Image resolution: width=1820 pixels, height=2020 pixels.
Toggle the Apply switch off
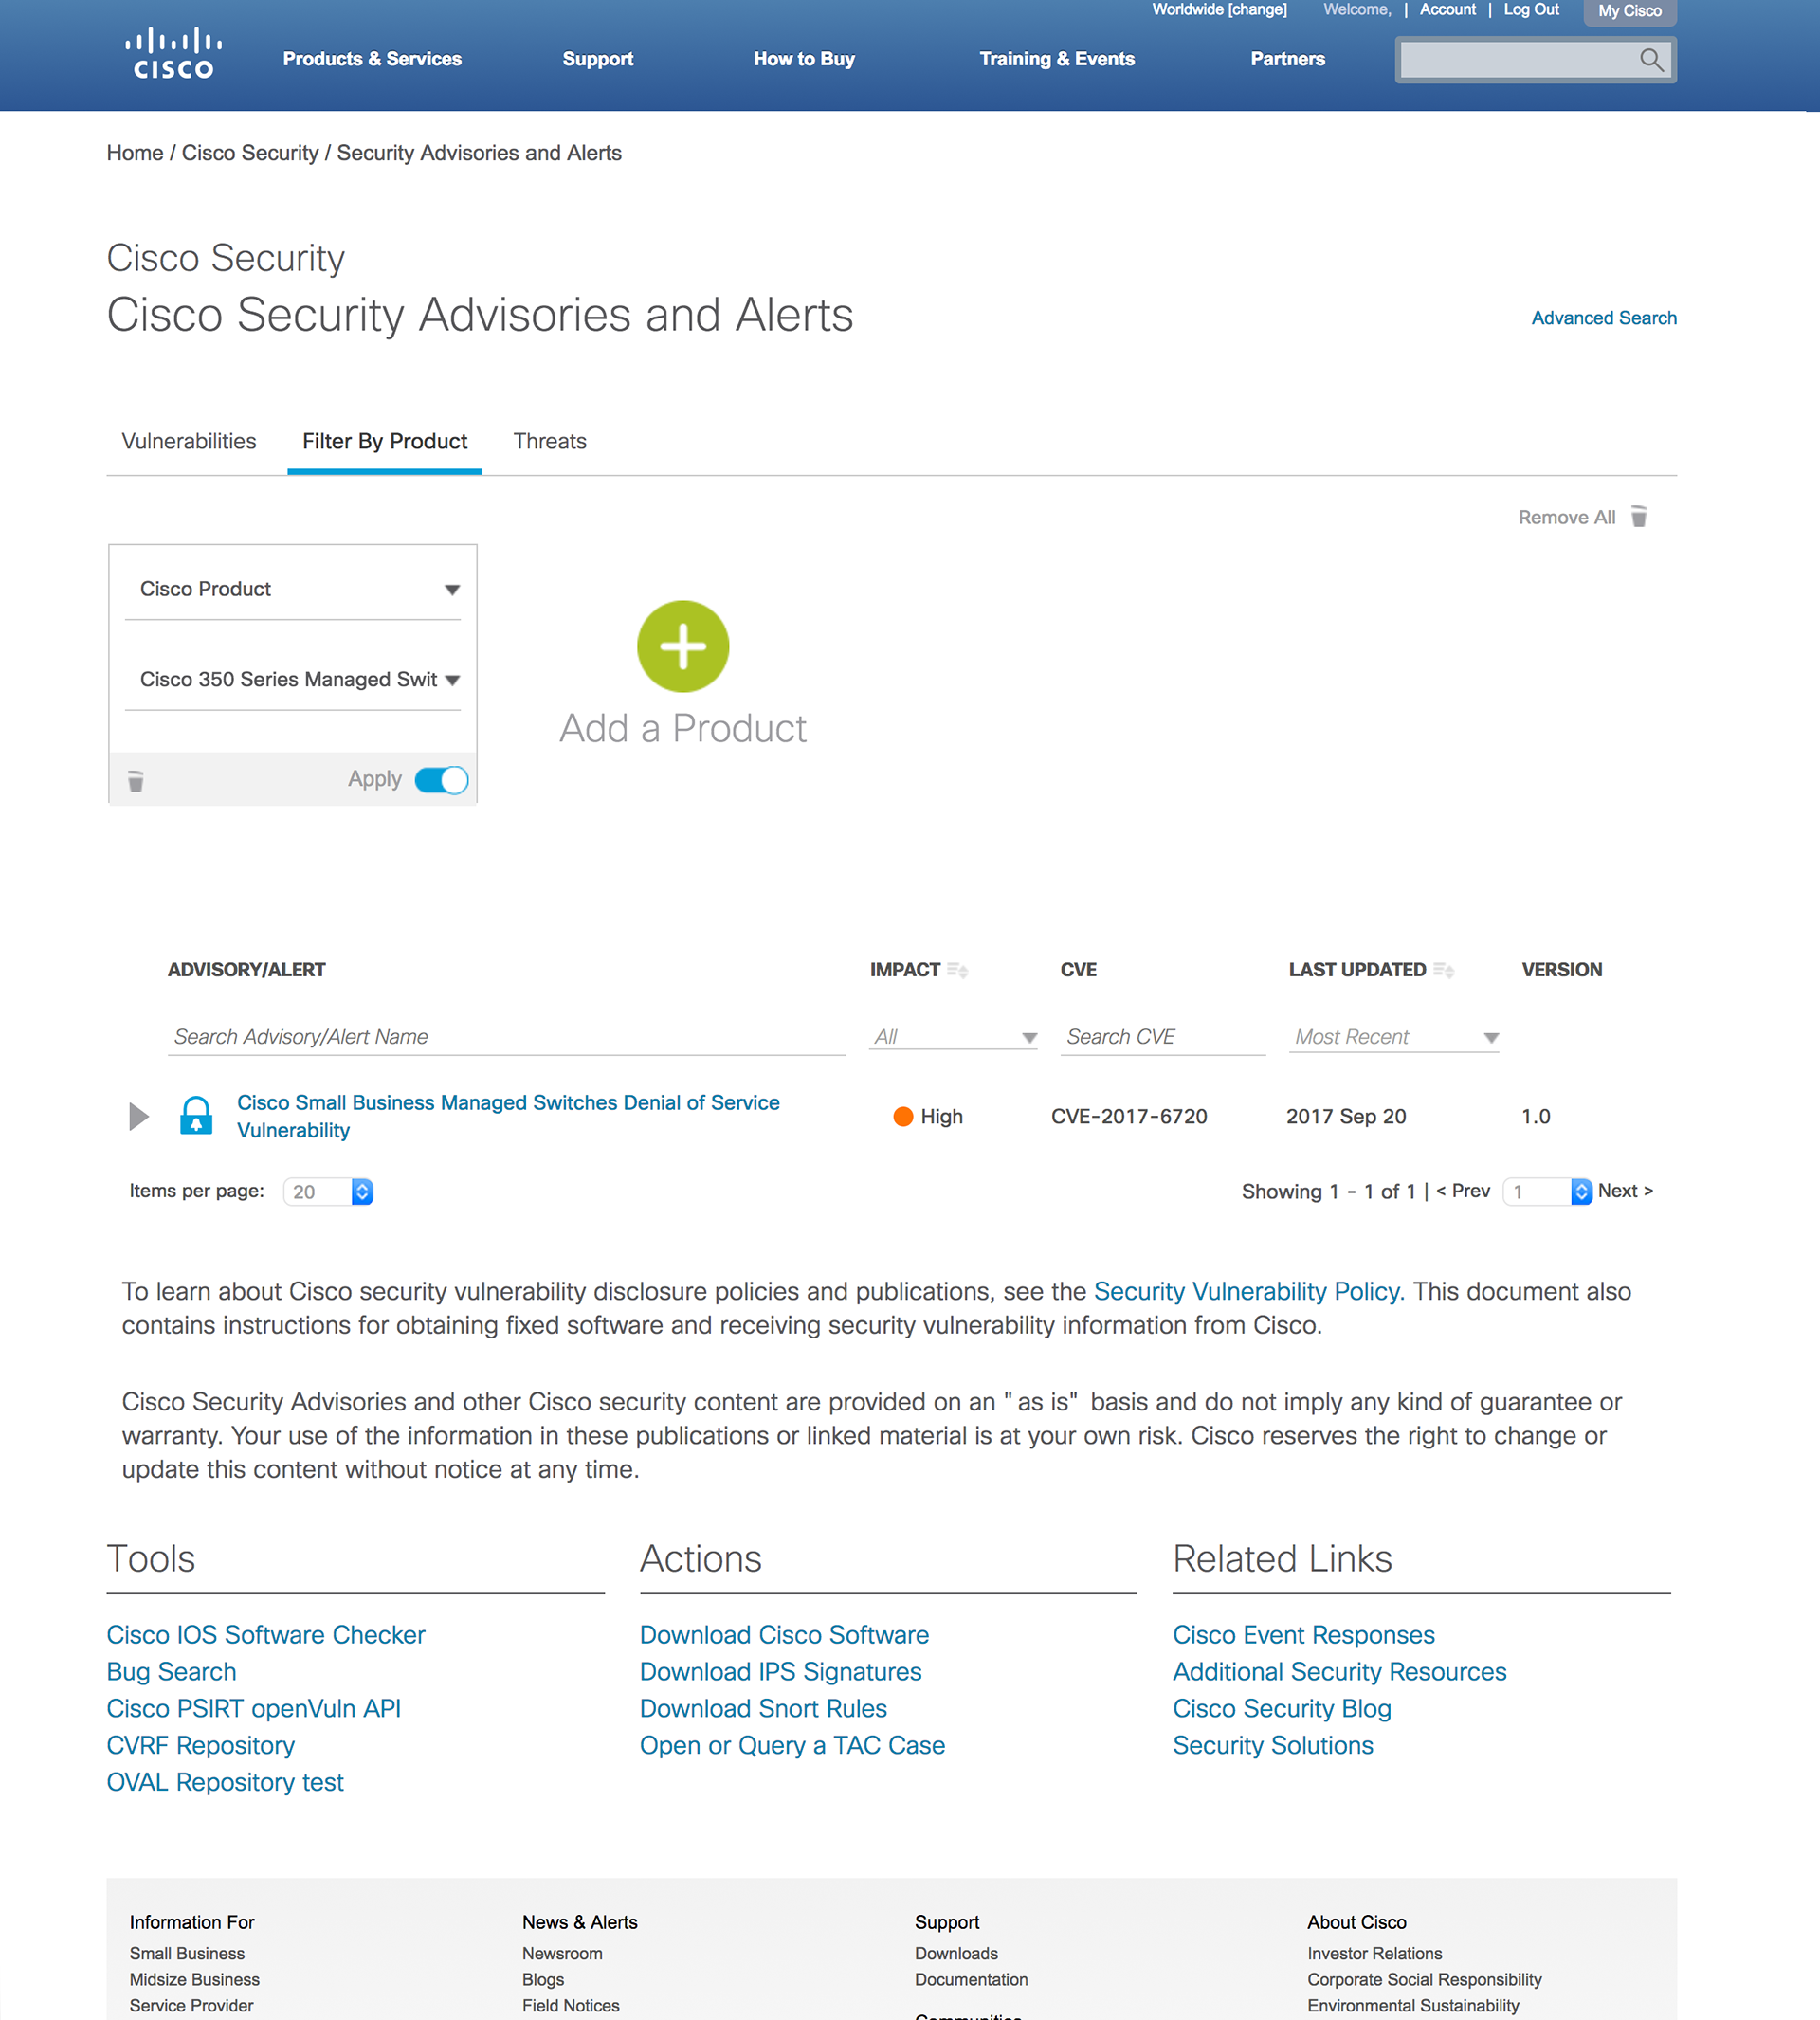coord(441,779)
